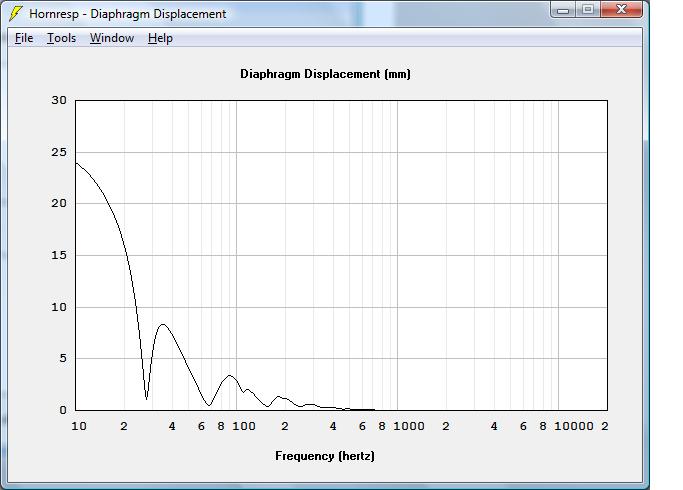Click the 15 label on vertical axis
This screenshot has height=490, width=683.
pyautogui.click(x=59, y=255)
